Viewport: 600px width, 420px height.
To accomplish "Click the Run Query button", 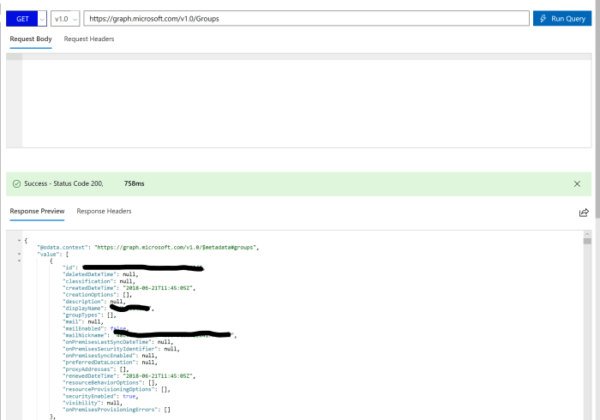I will (562, 18).
